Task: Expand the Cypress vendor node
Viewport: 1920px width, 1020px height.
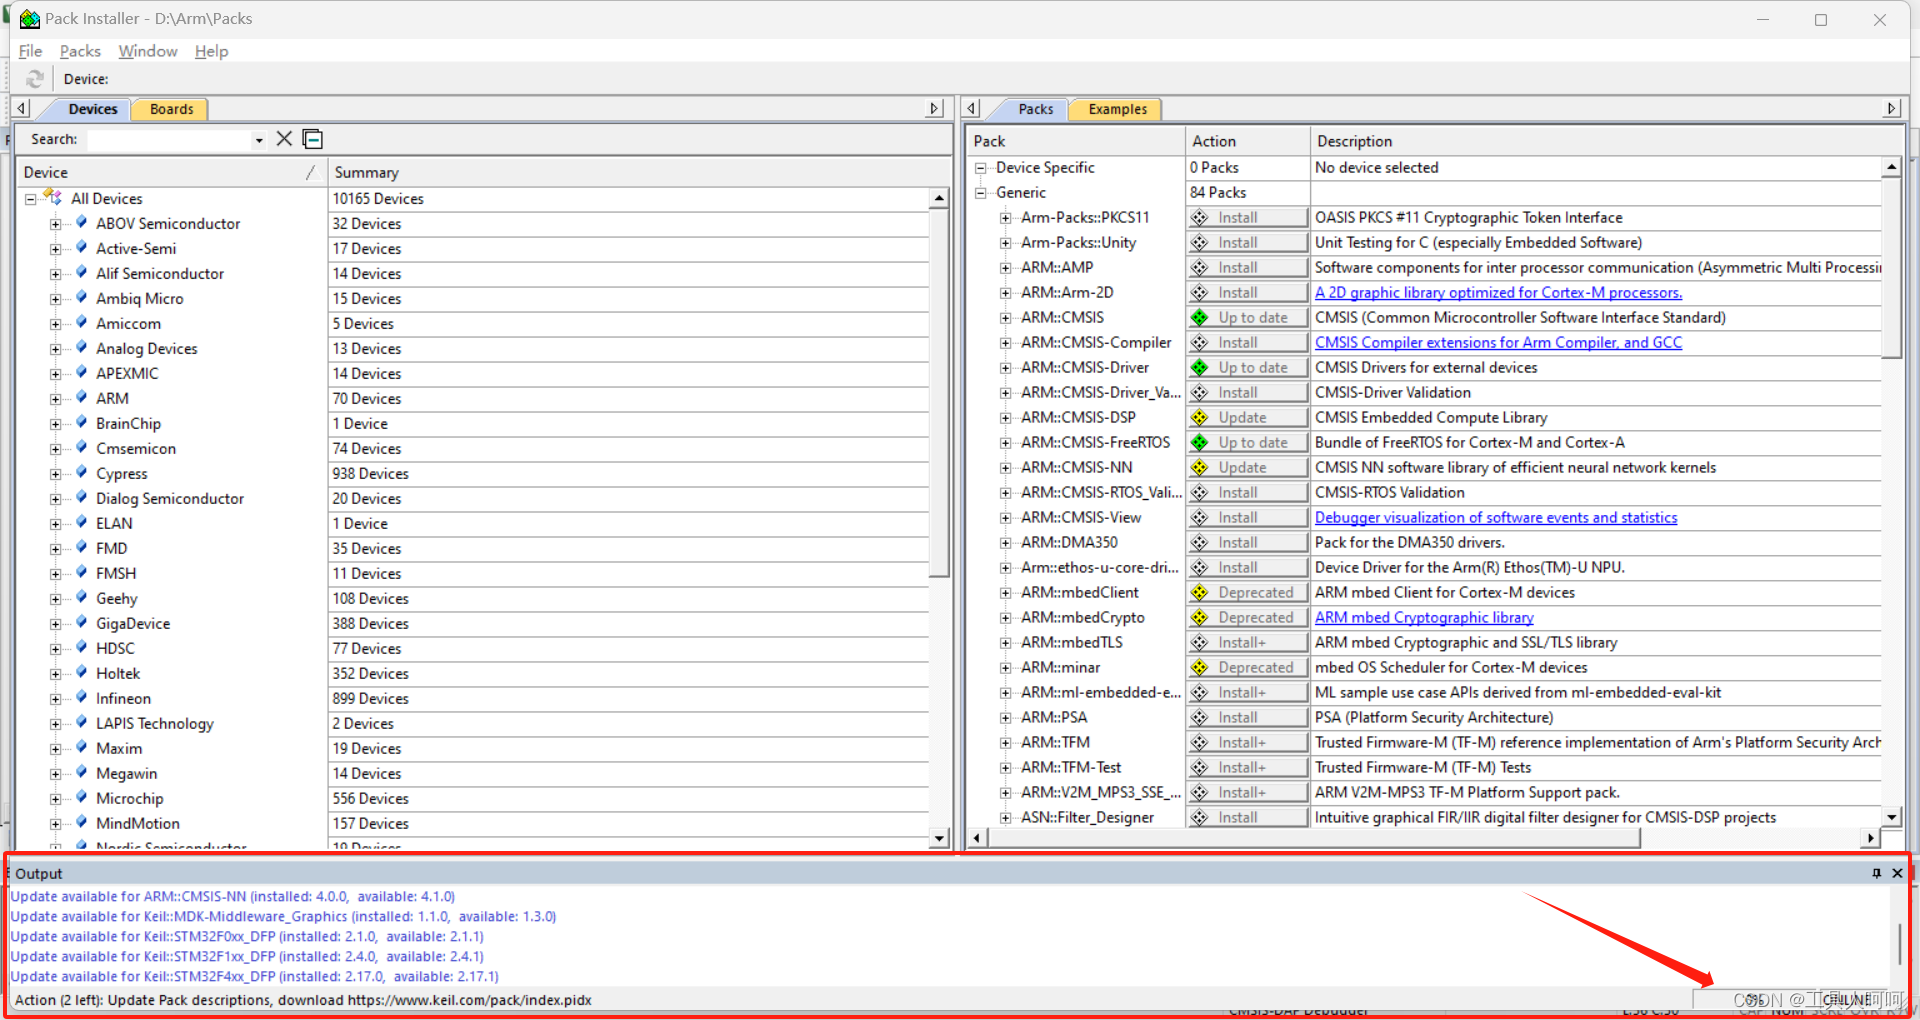Action: click(56, 474)
